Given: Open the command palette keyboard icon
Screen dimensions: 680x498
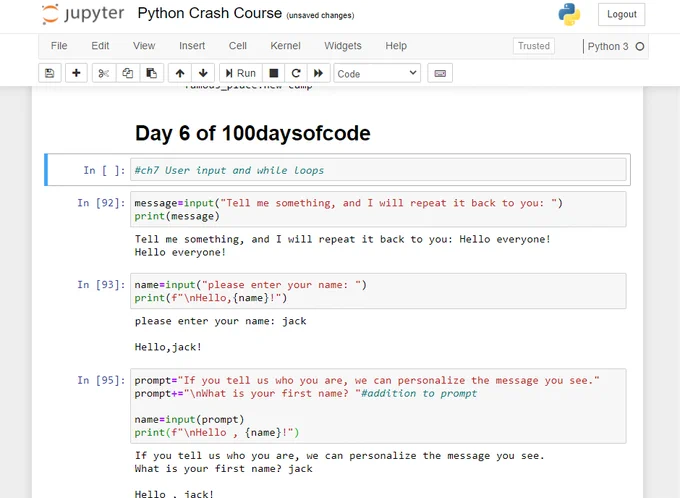Looking at the screenshot, I should coord(440,73).
